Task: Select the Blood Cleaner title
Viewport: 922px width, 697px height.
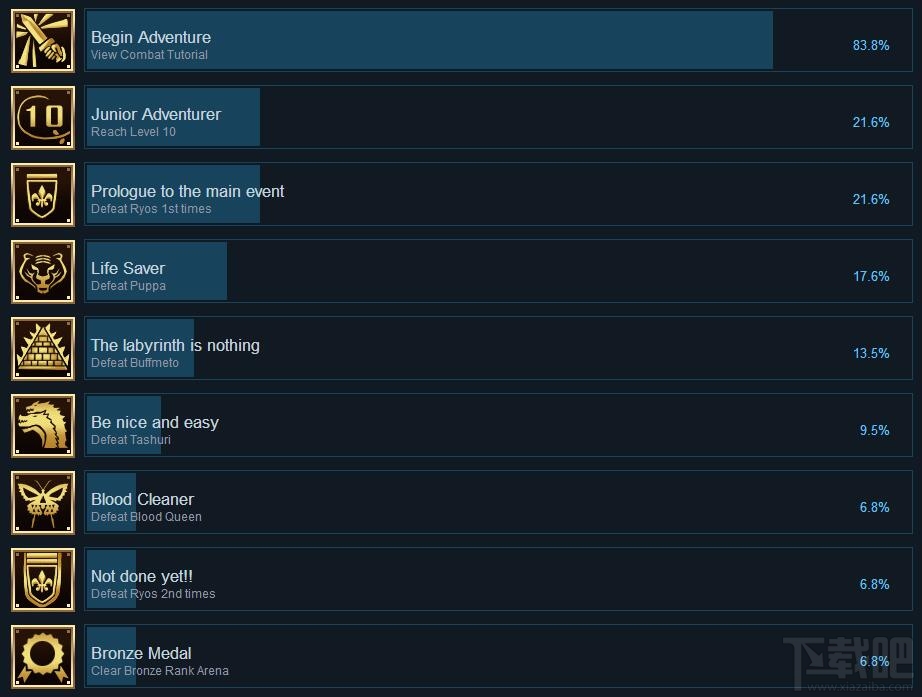Action: pos(142,499)
